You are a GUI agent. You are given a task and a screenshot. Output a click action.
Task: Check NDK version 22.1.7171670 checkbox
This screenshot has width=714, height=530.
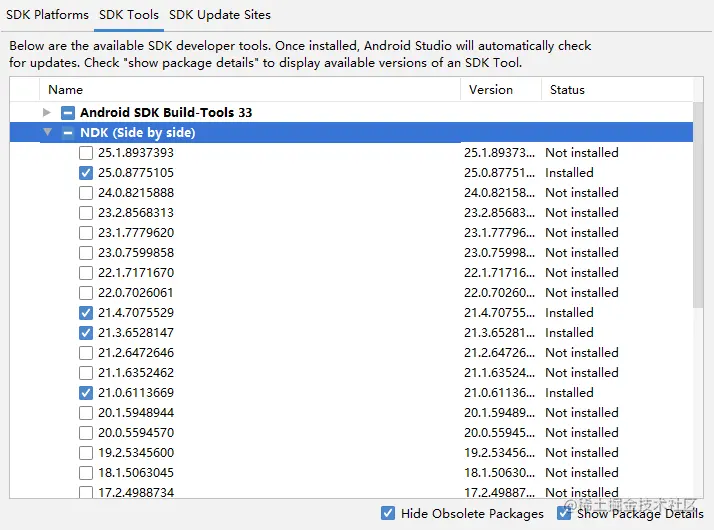86,273
